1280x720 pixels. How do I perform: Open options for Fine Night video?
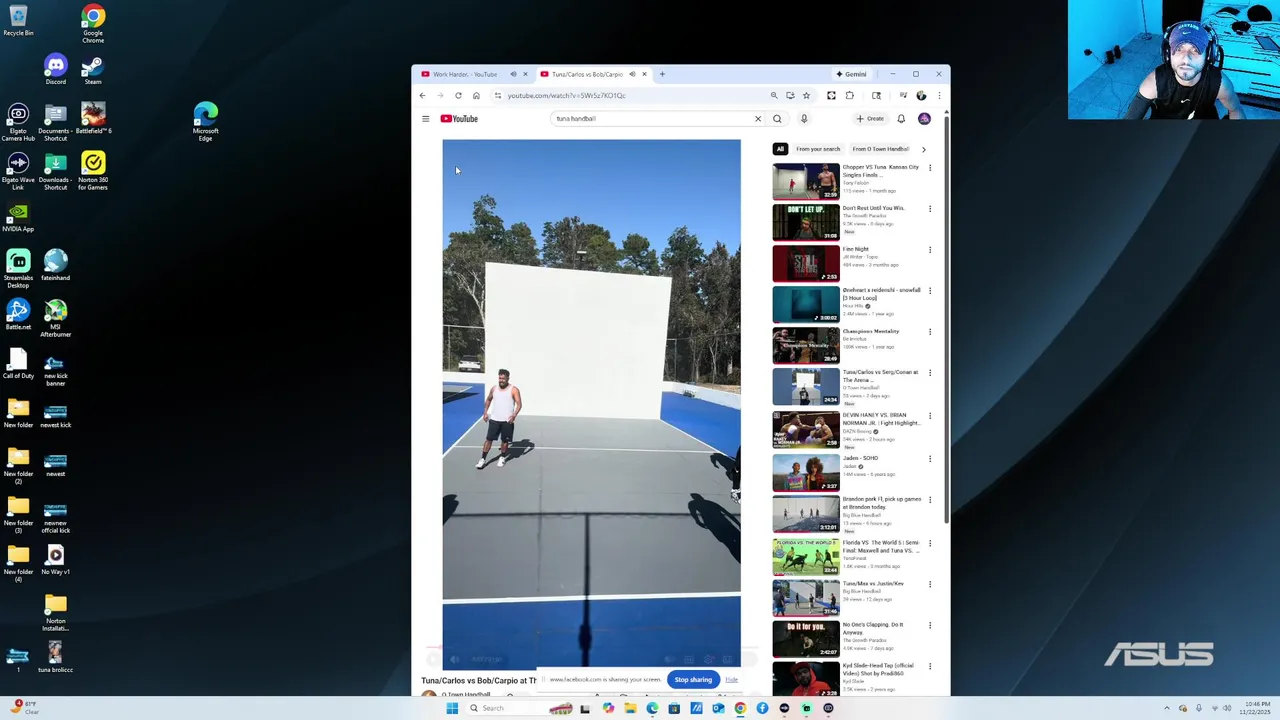click(930, 250)
